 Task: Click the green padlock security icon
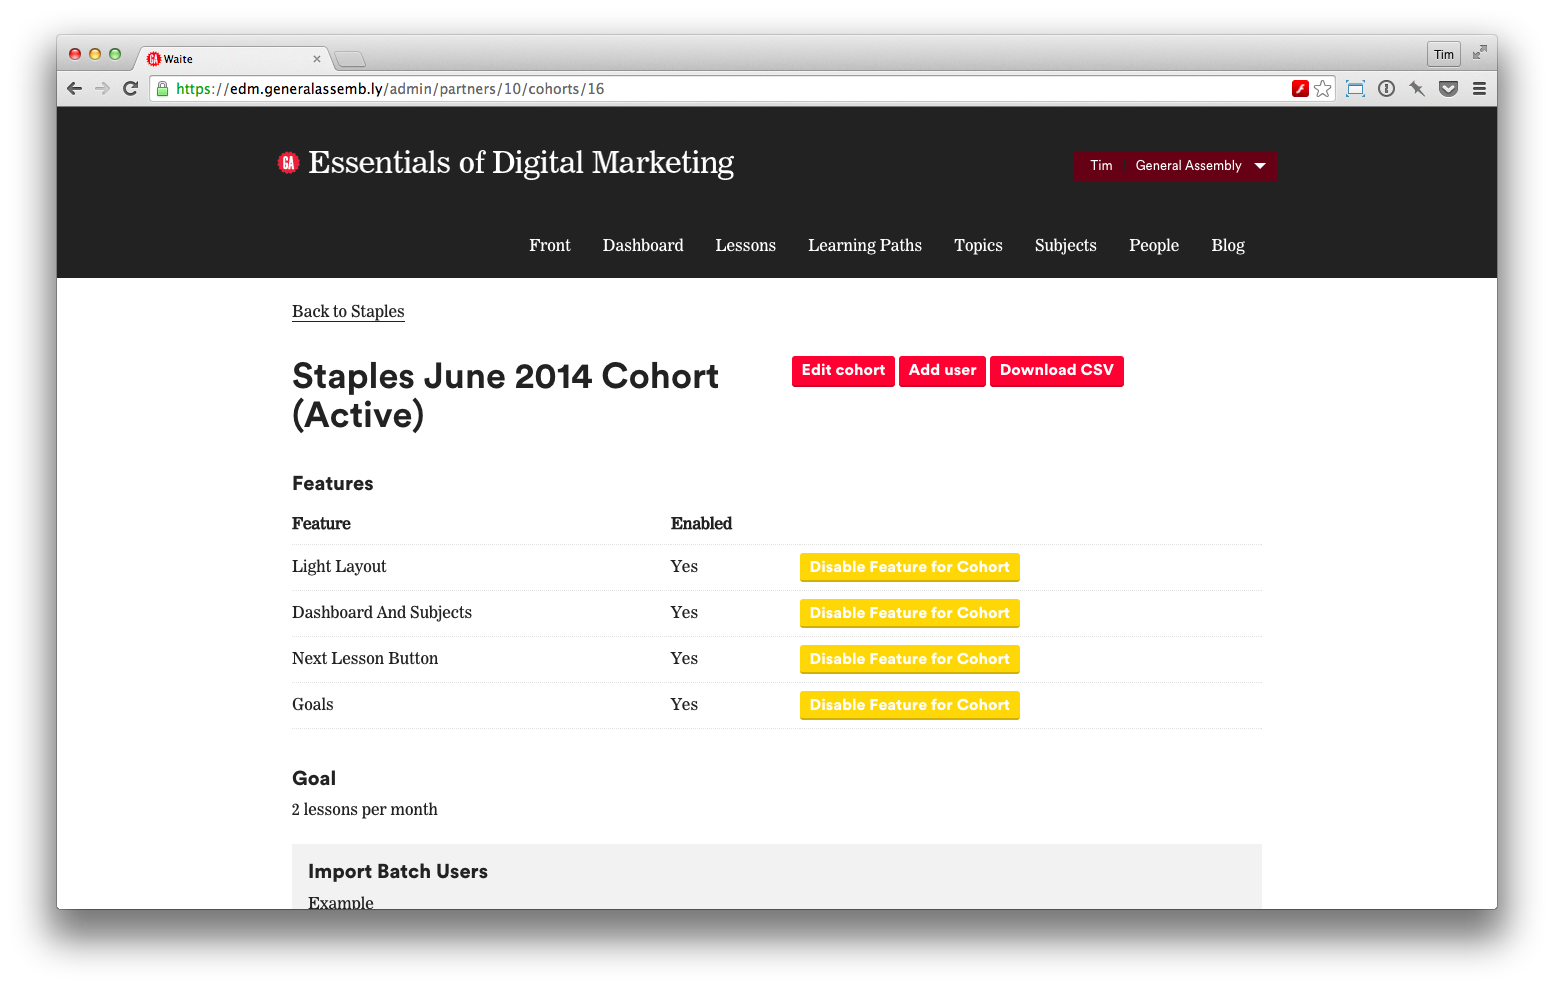[162, 89]
